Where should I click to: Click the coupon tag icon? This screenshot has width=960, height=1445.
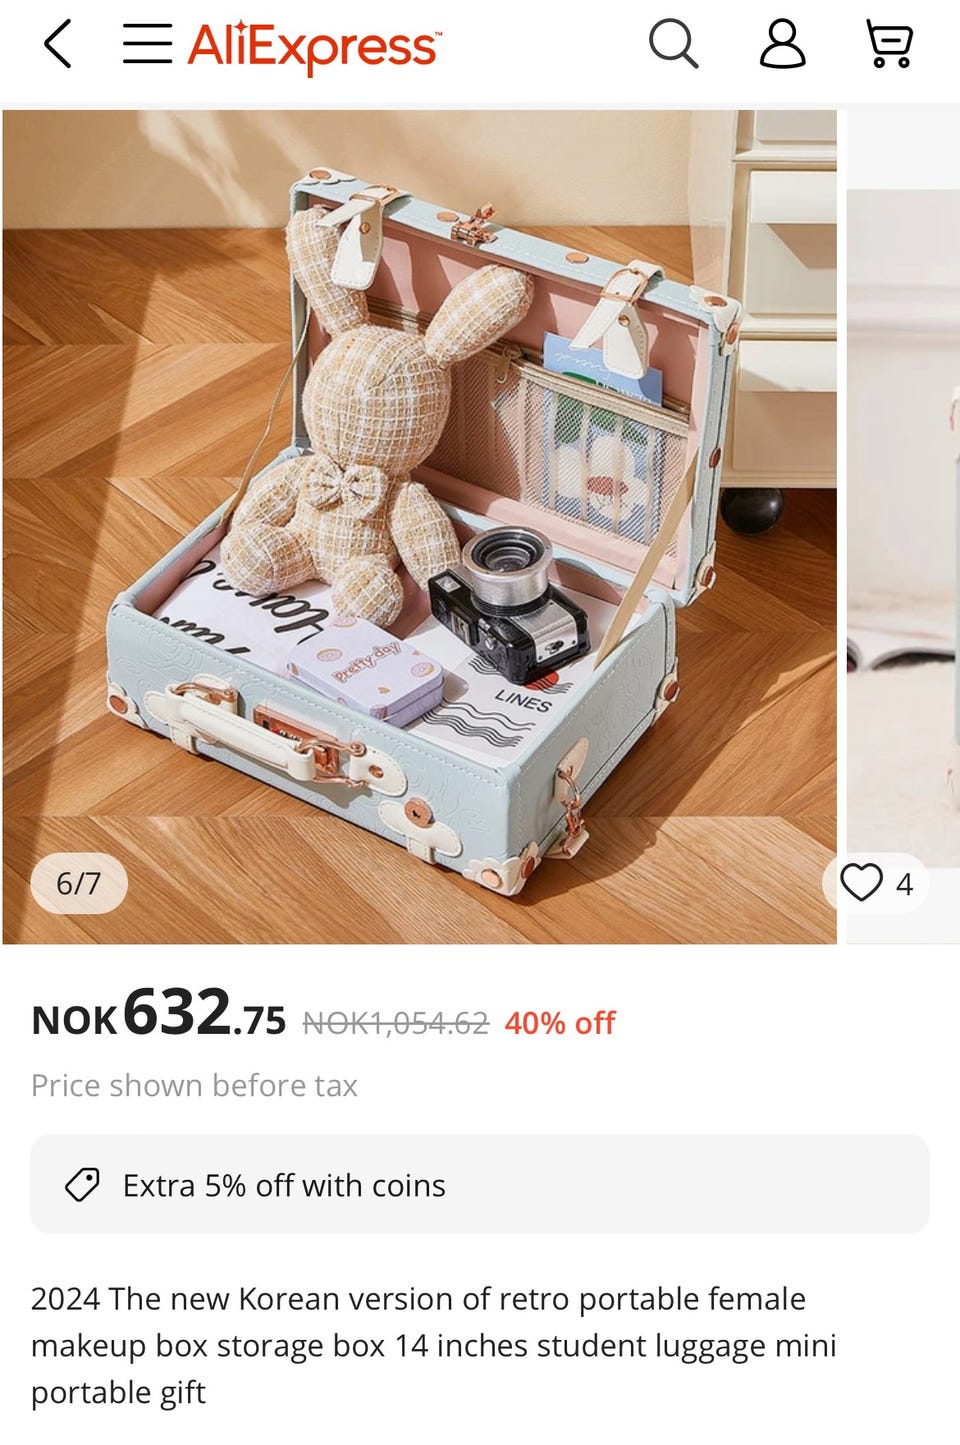tap(82, 1185)
